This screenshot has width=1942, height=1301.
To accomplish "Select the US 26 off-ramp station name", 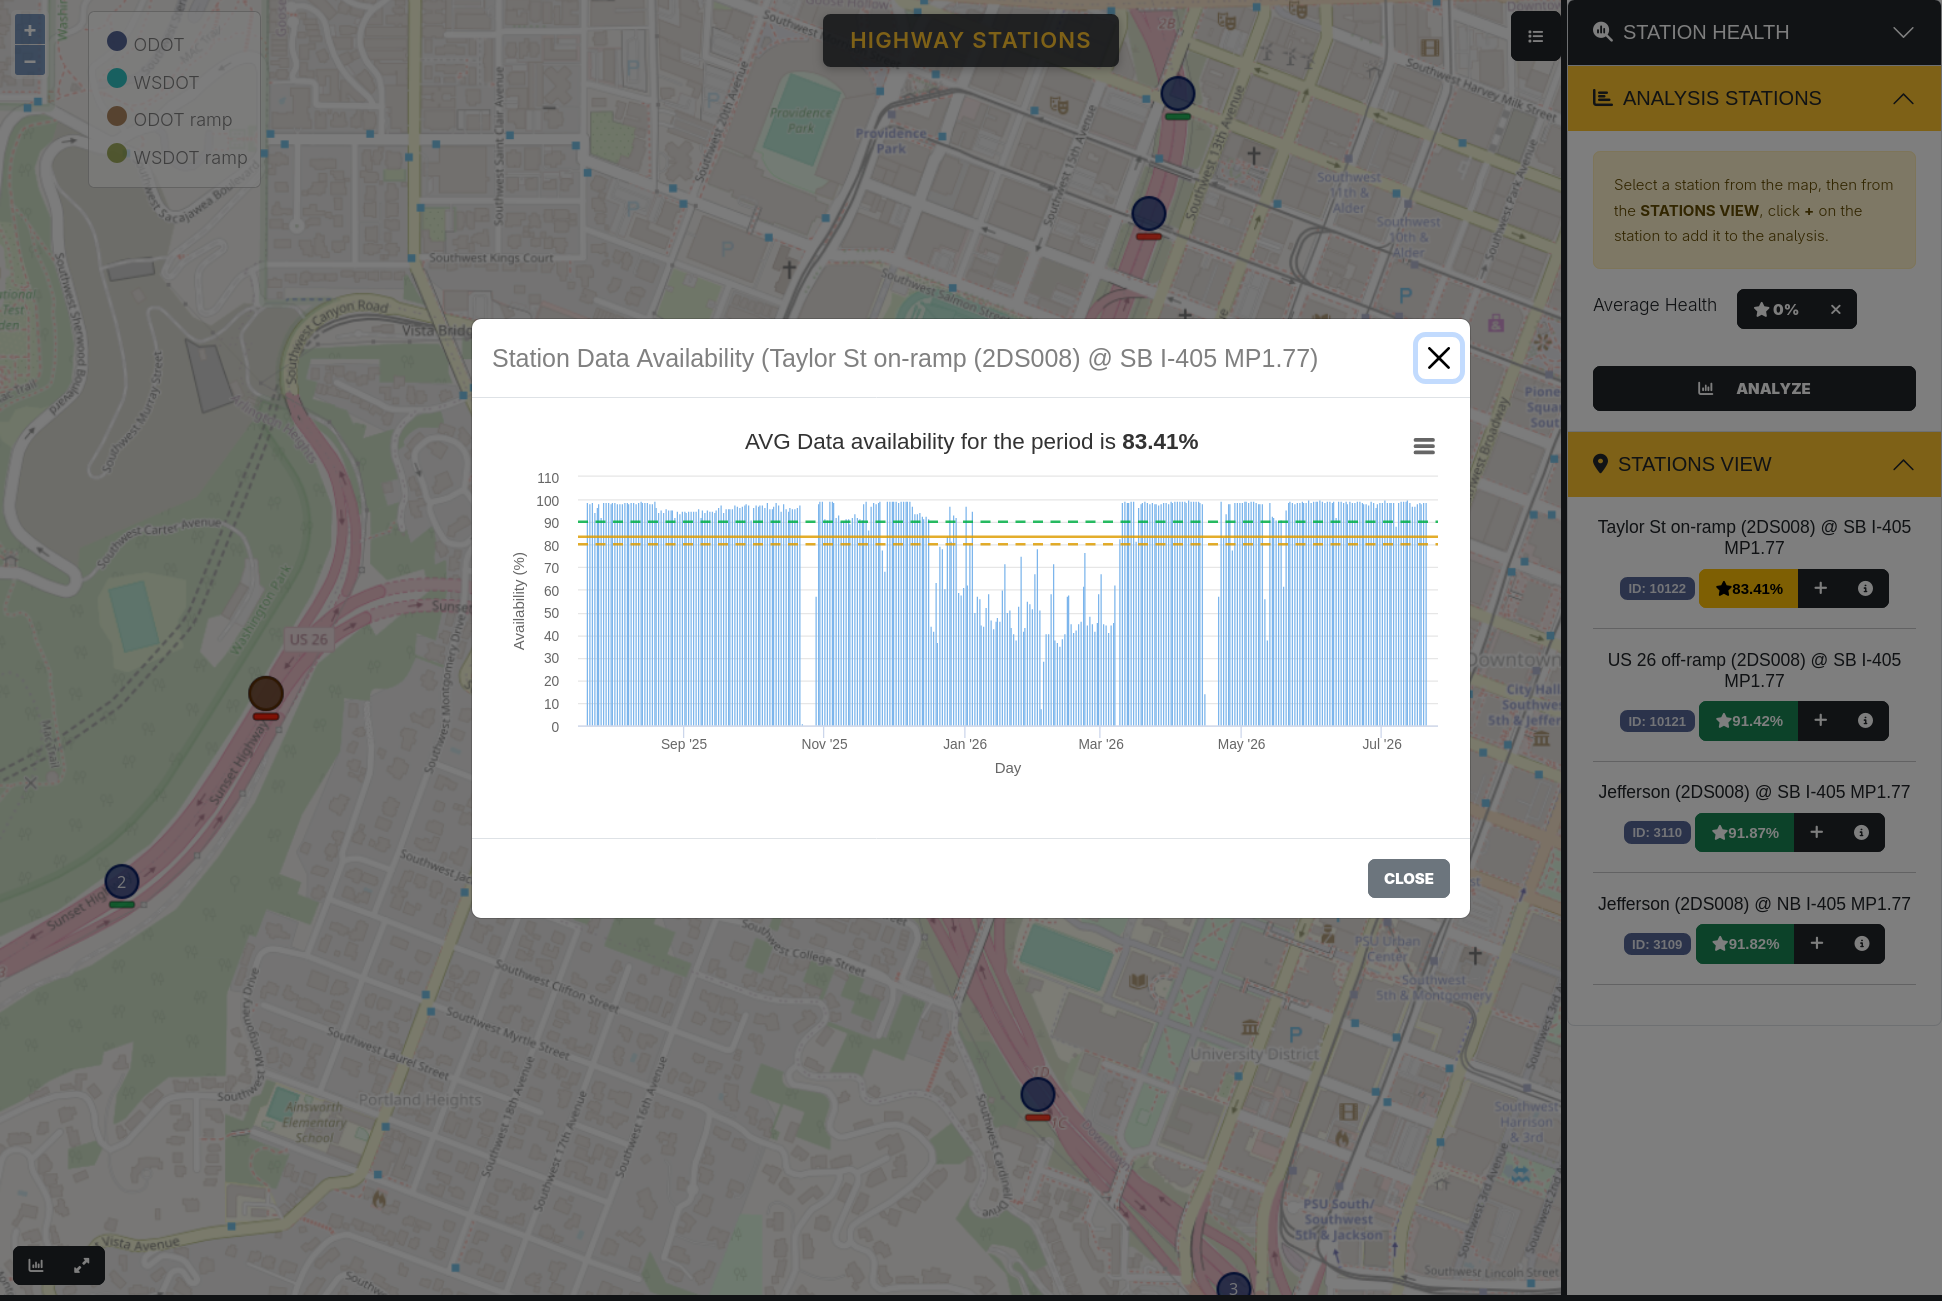I will point(1754,670).
